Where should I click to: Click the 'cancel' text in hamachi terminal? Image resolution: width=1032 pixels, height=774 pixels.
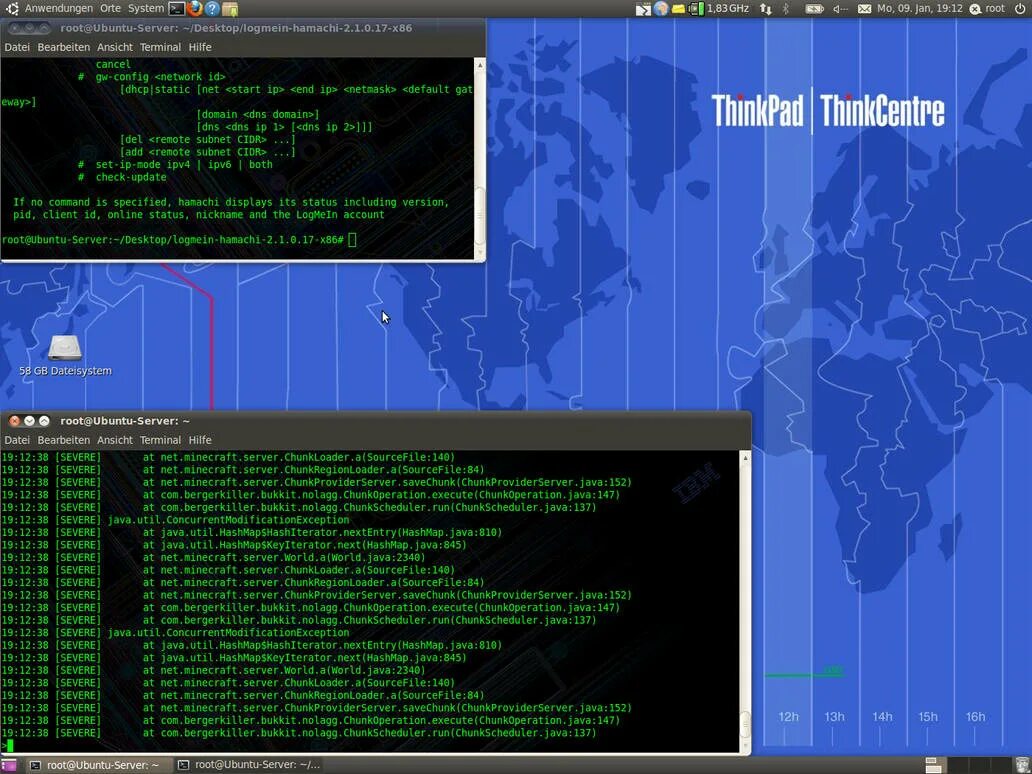click(113, 64)
